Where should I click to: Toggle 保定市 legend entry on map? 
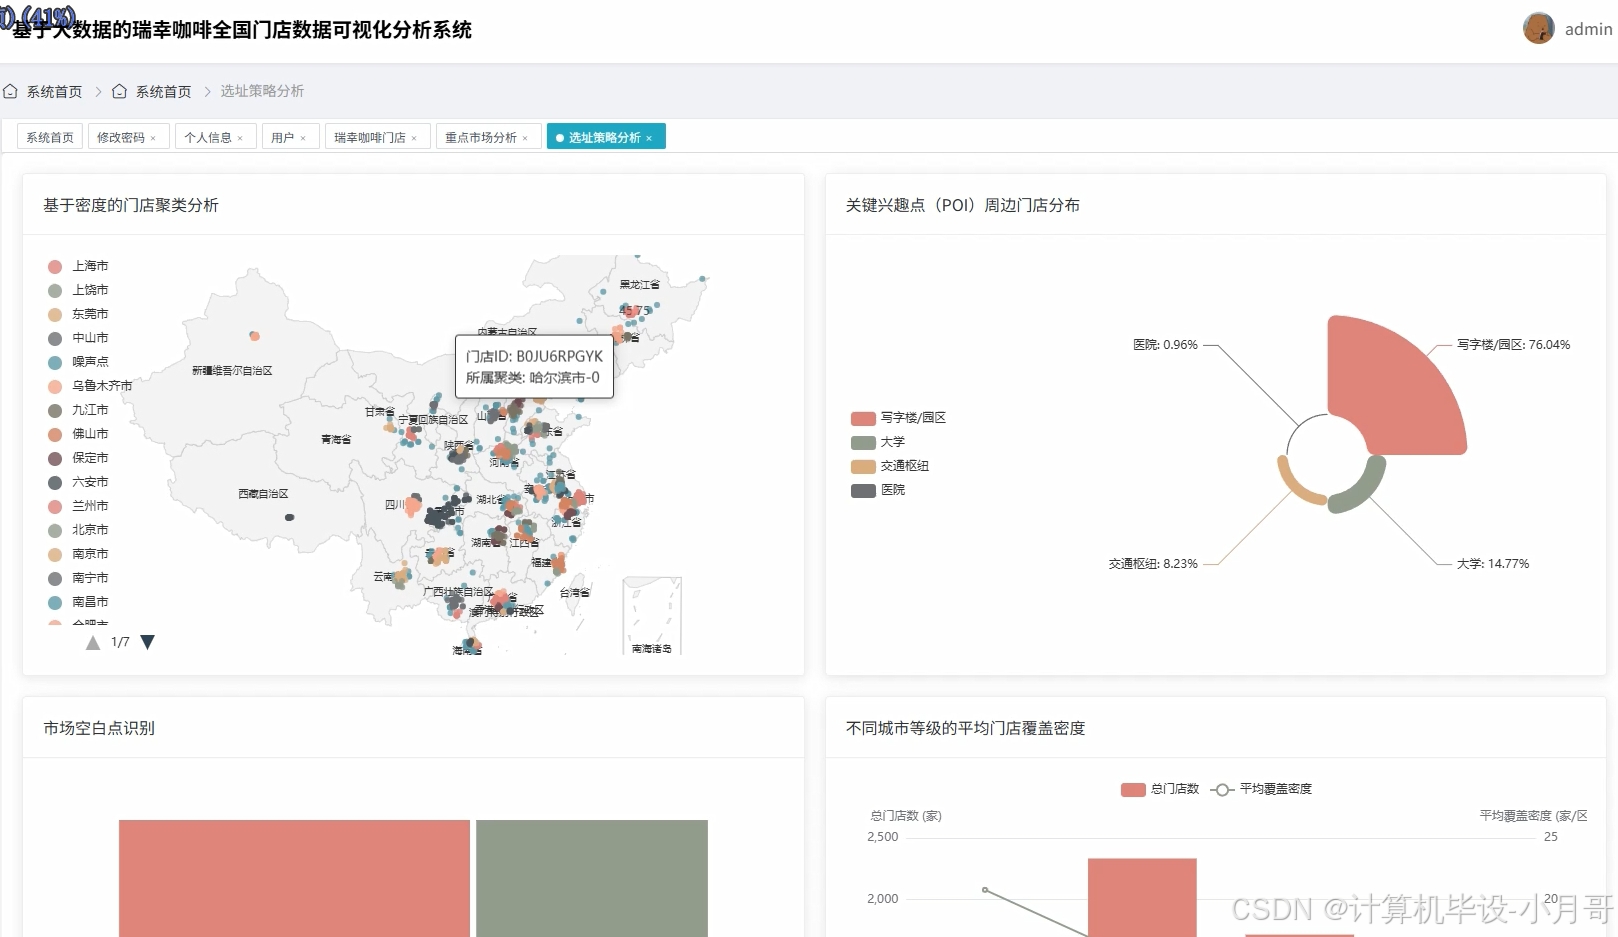click(78, 458)
